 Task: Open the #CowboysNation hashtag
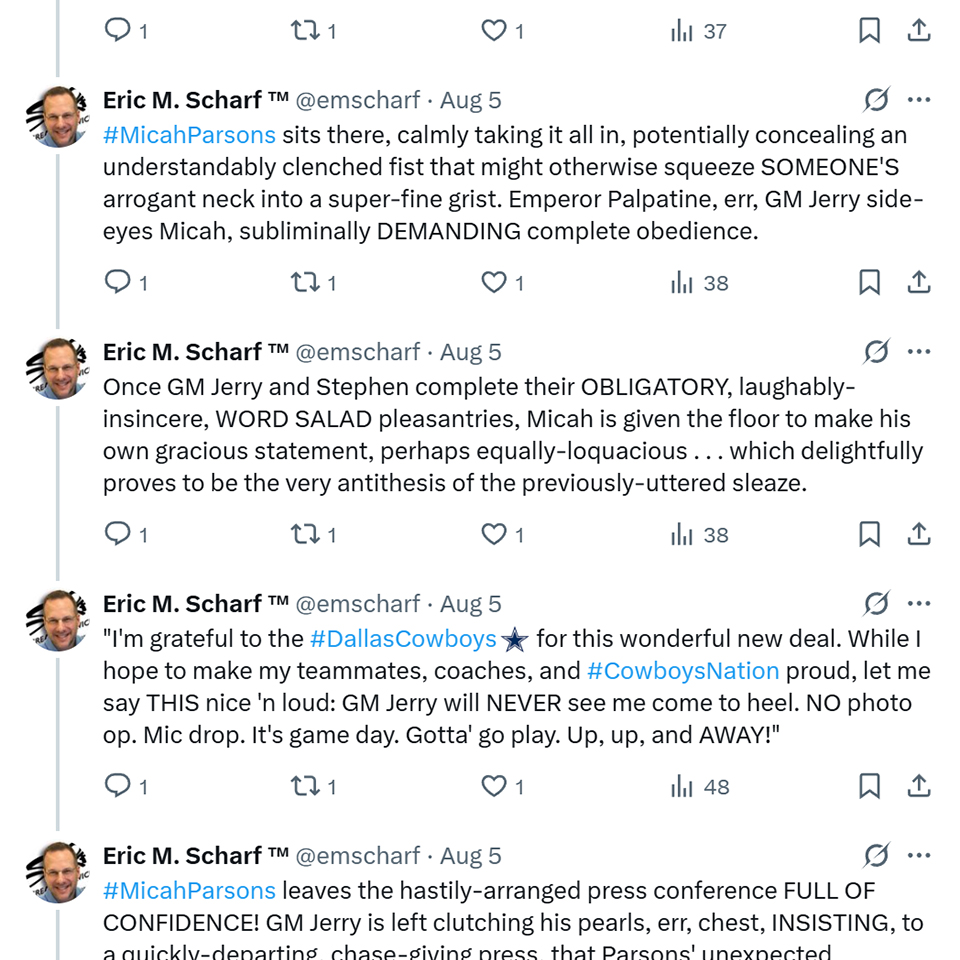(x=683, y=670)
